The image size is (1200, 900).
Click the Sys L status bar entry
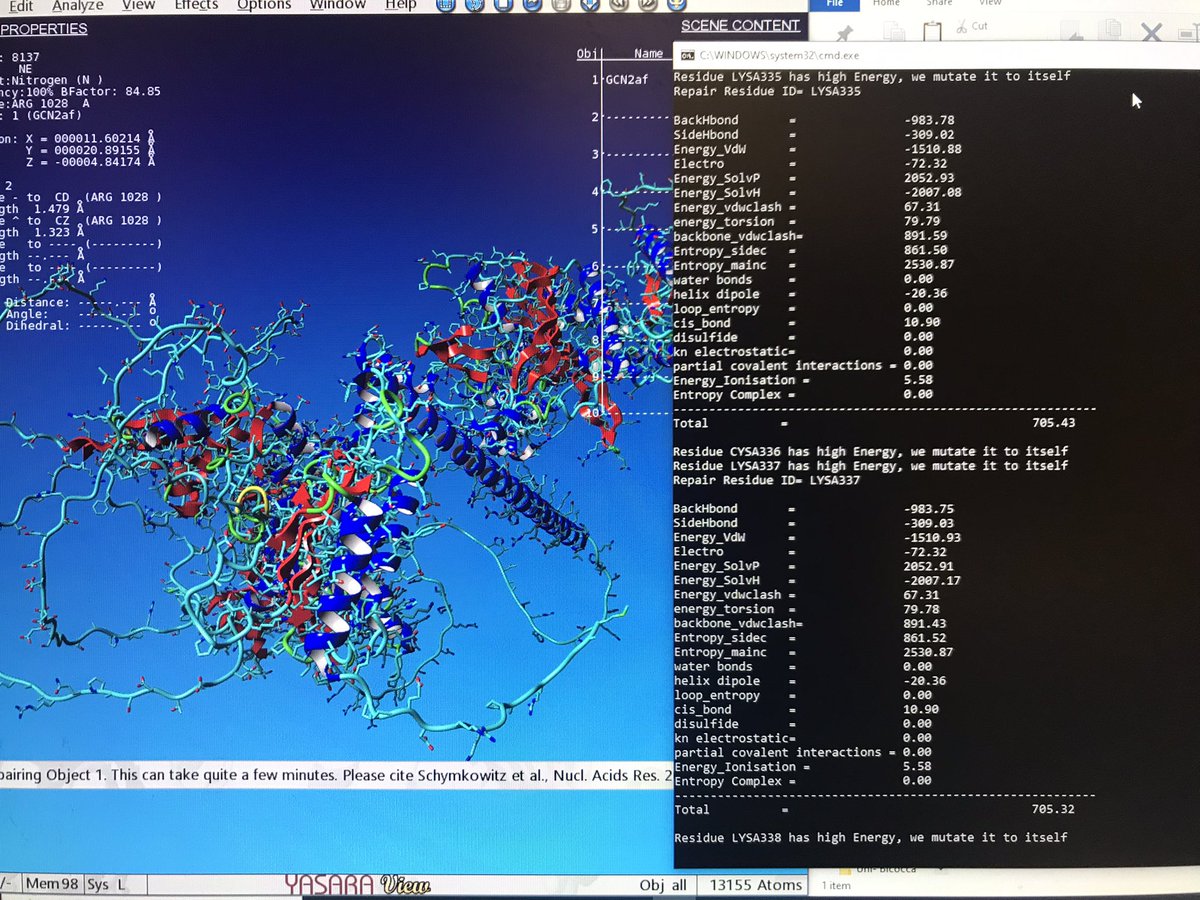(106, 884)
